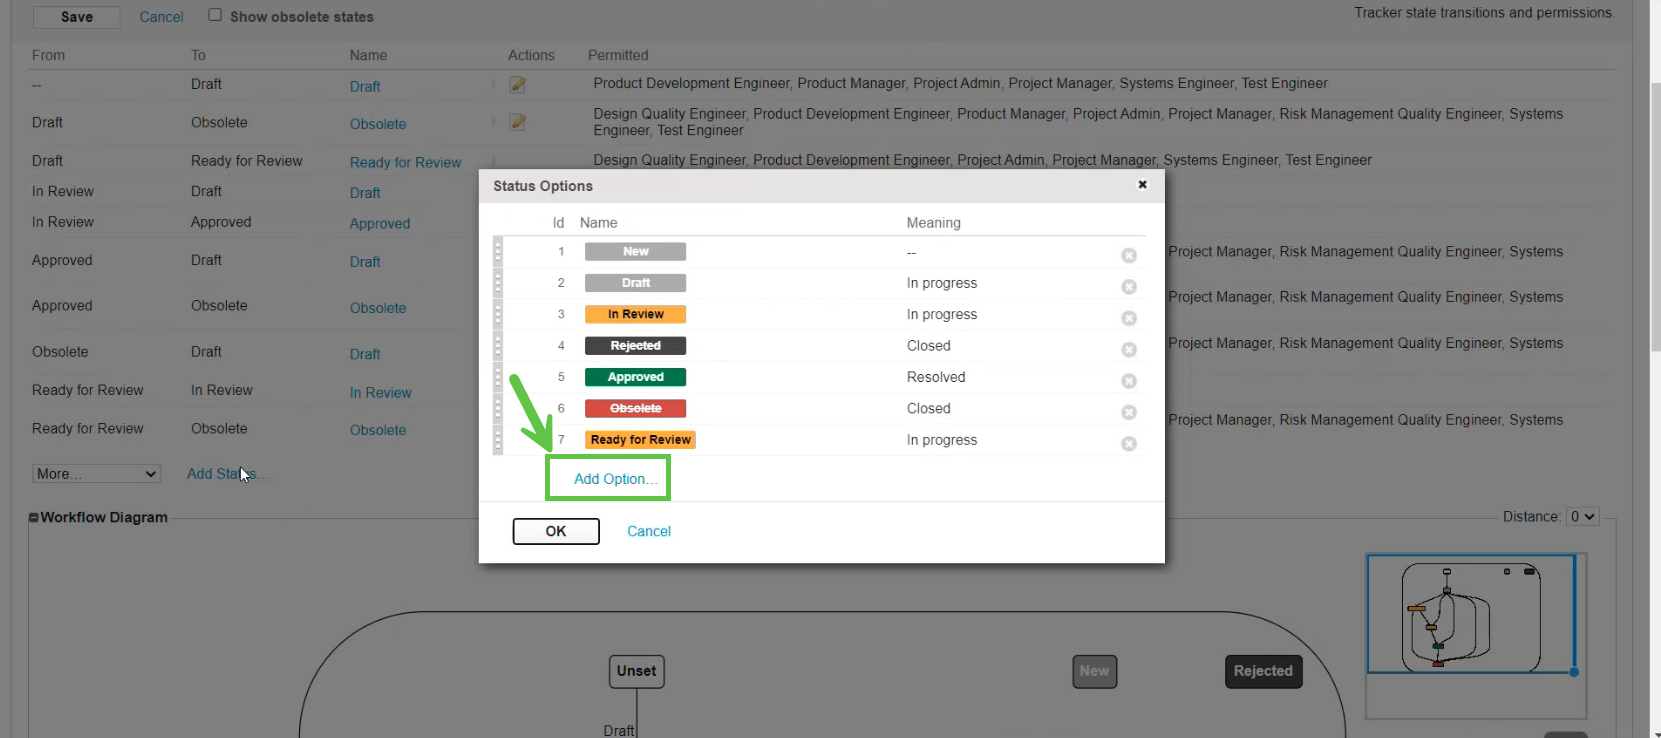
Task: Click the drag handle of the Approved row
Action: [x=498, y=377]
